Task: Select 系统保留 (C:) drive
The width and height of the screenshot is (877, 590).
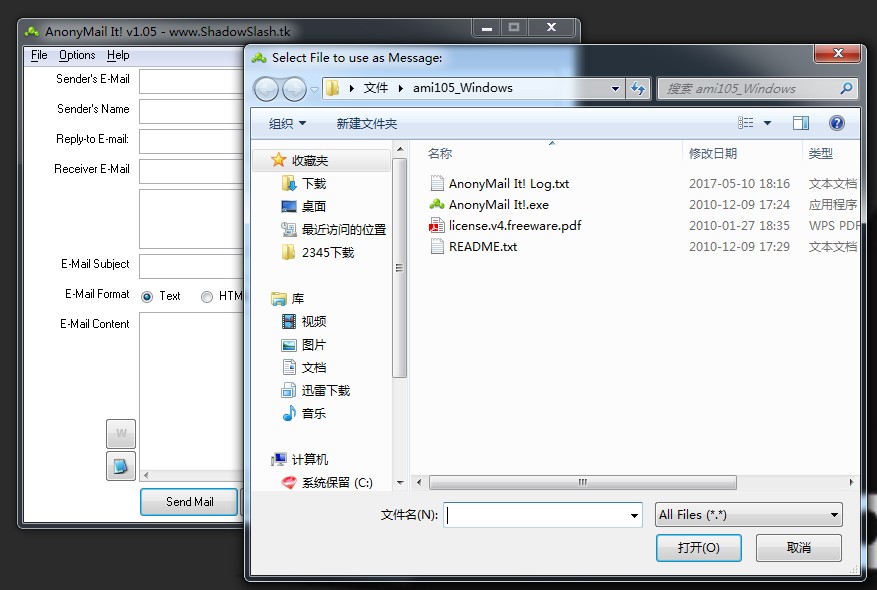Action: [327, 482]
